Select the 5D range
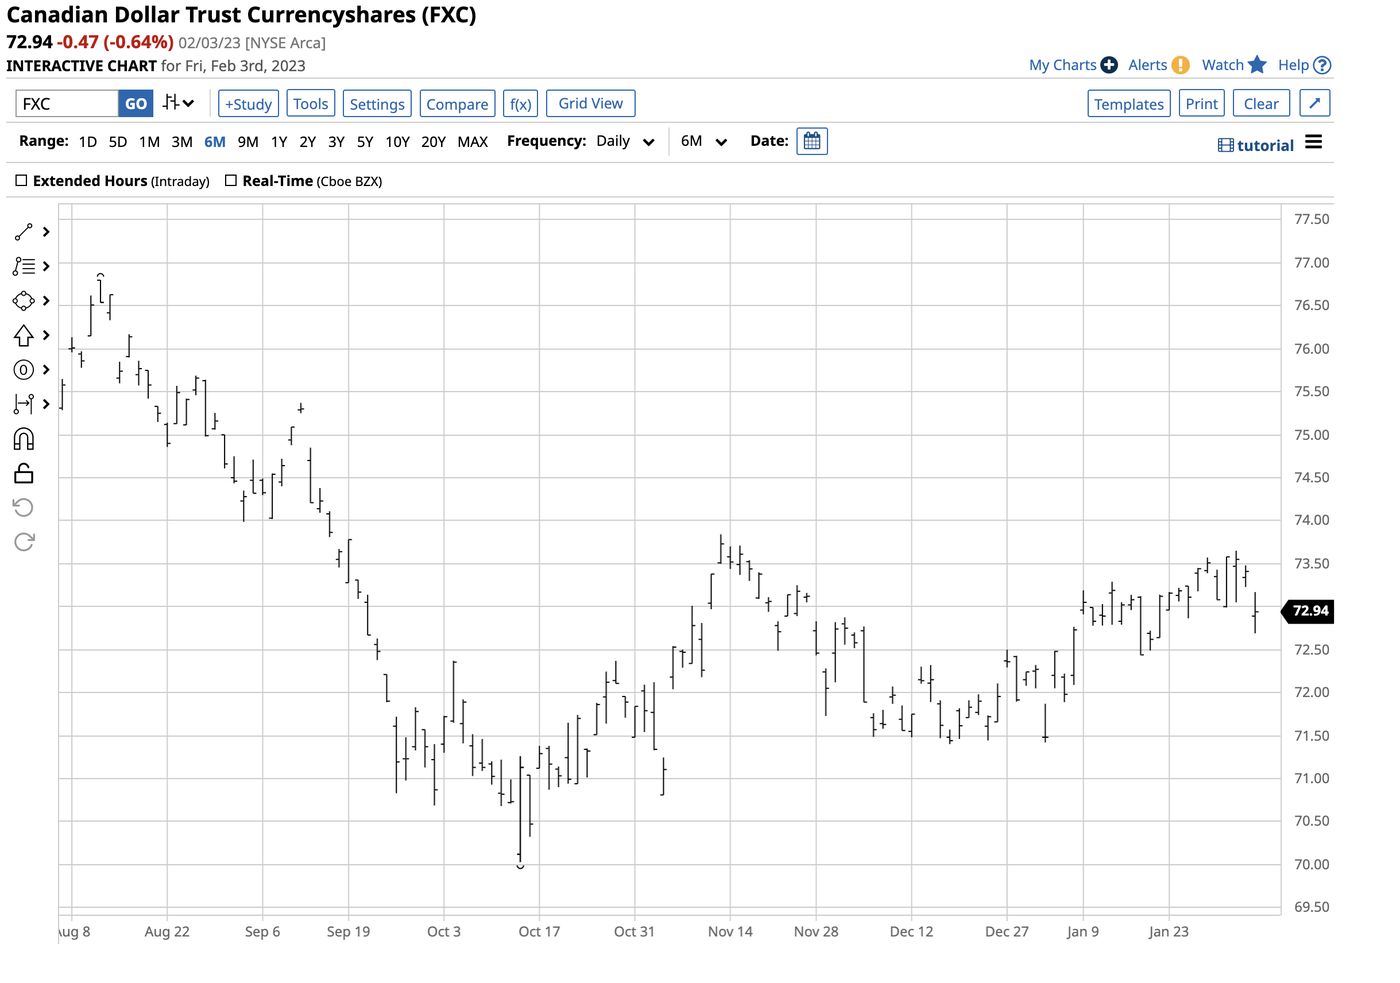The width and height of the screenshot is (1400, 983). (x=118, y=142)
